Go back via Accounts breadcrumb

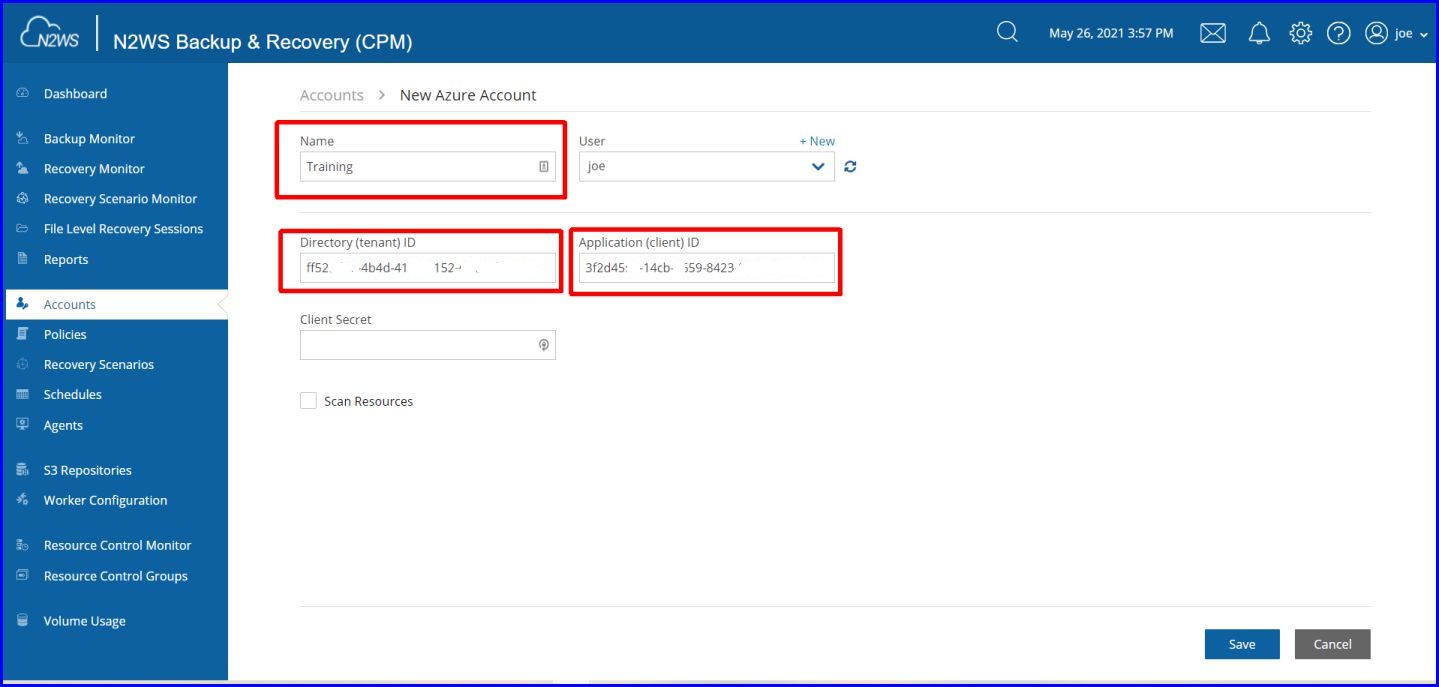[332, 95]
